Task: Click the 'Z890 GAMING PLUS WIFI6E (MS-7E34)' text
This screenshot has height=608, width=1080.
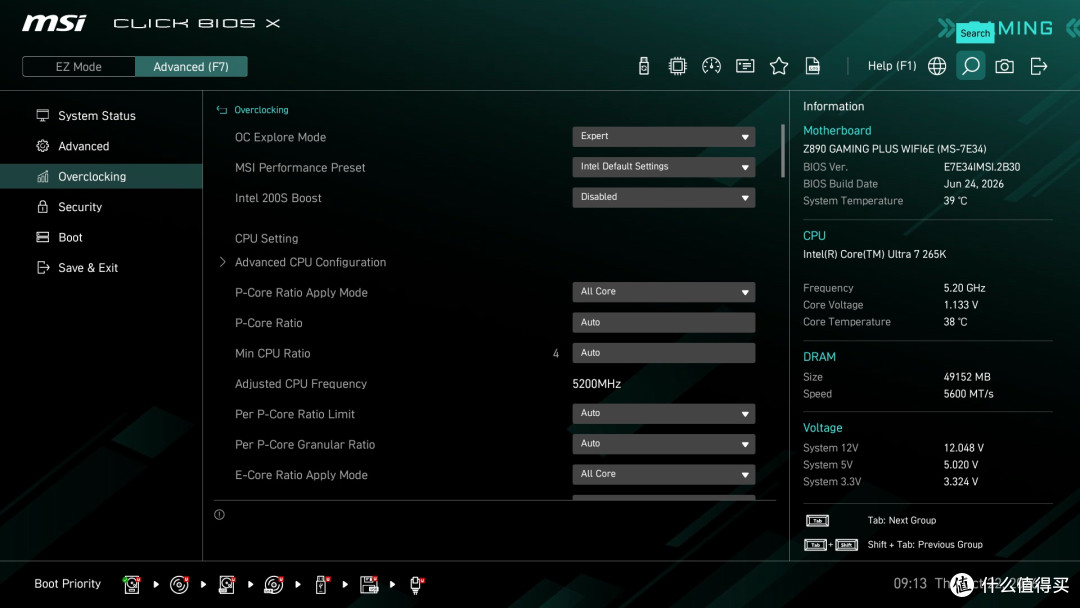Action: pos(894,149)
